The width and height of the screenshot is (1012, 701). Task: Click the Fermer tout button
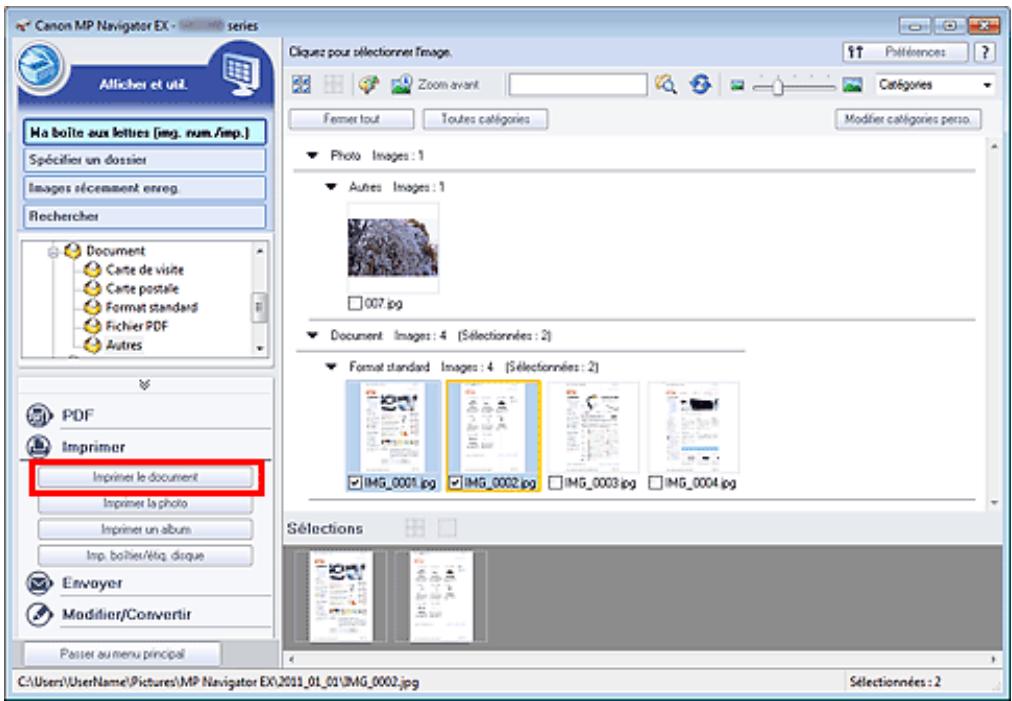[351, 119]
